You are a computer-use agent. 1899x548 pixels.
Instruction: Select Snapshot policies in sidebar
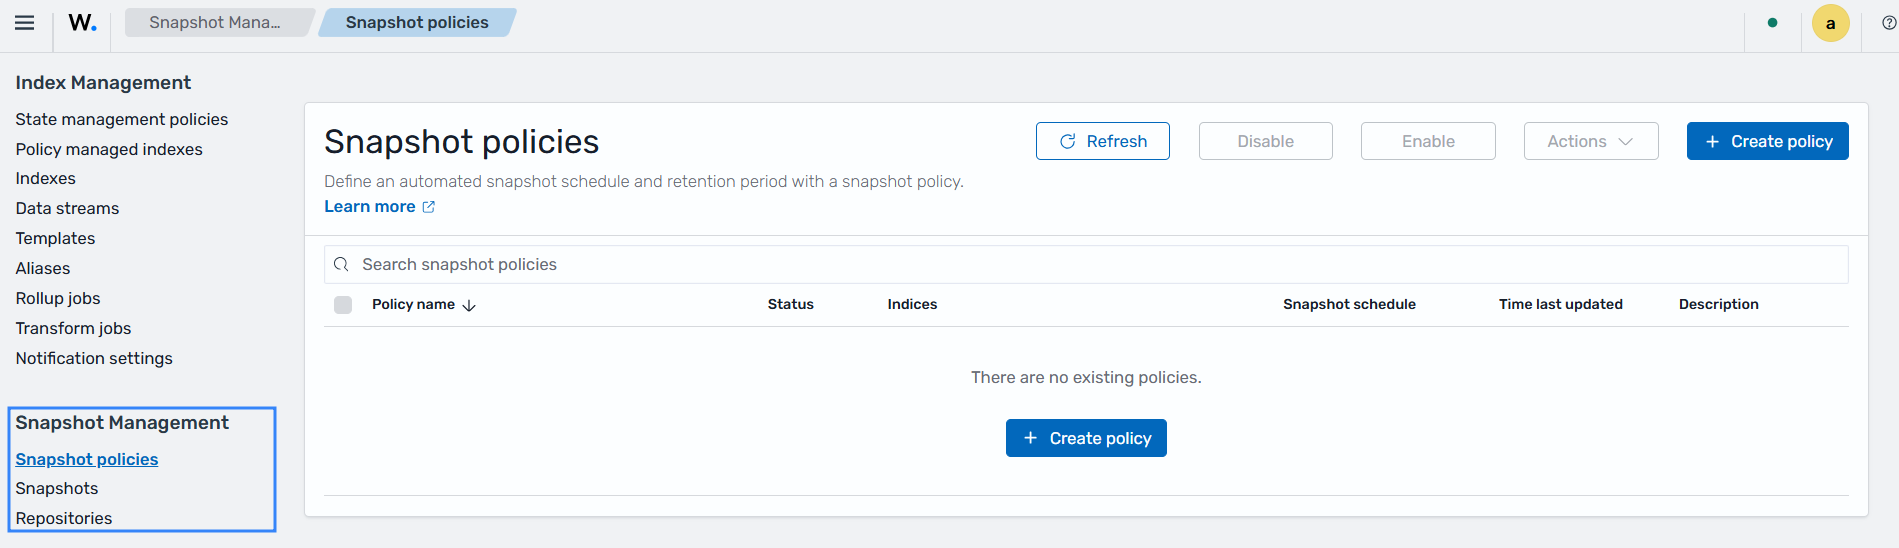tap(87, 459)
